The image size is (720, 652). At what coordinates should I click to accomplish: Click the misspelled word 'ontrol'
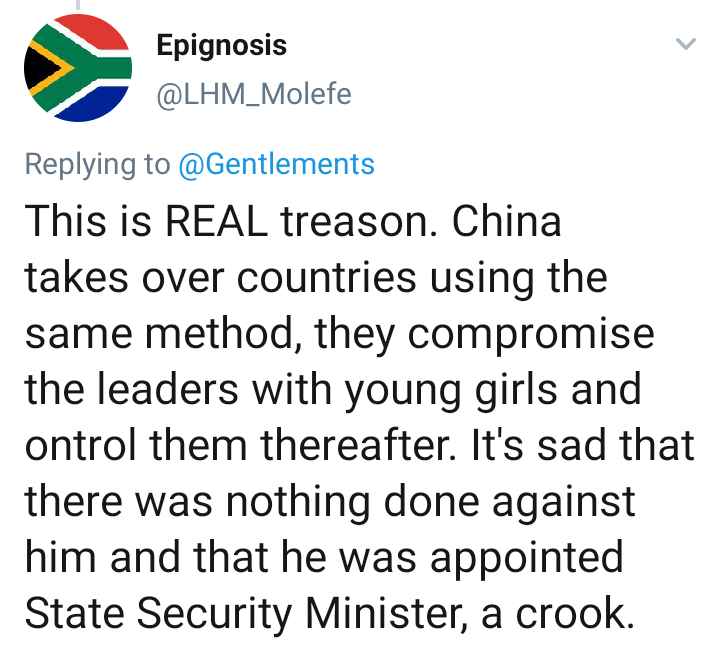tap(81, 445)
